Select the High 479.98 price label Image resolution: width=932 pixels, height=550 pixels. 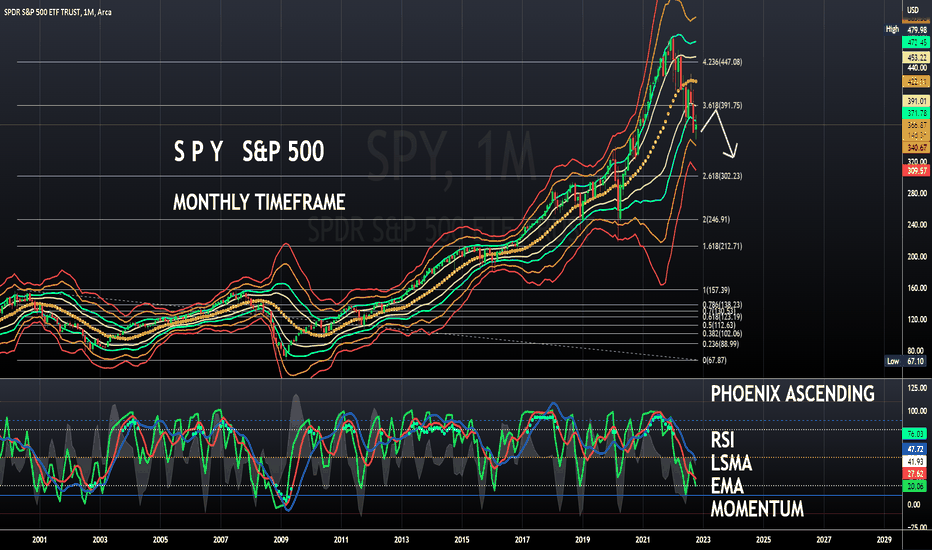(x=906, y=29)
